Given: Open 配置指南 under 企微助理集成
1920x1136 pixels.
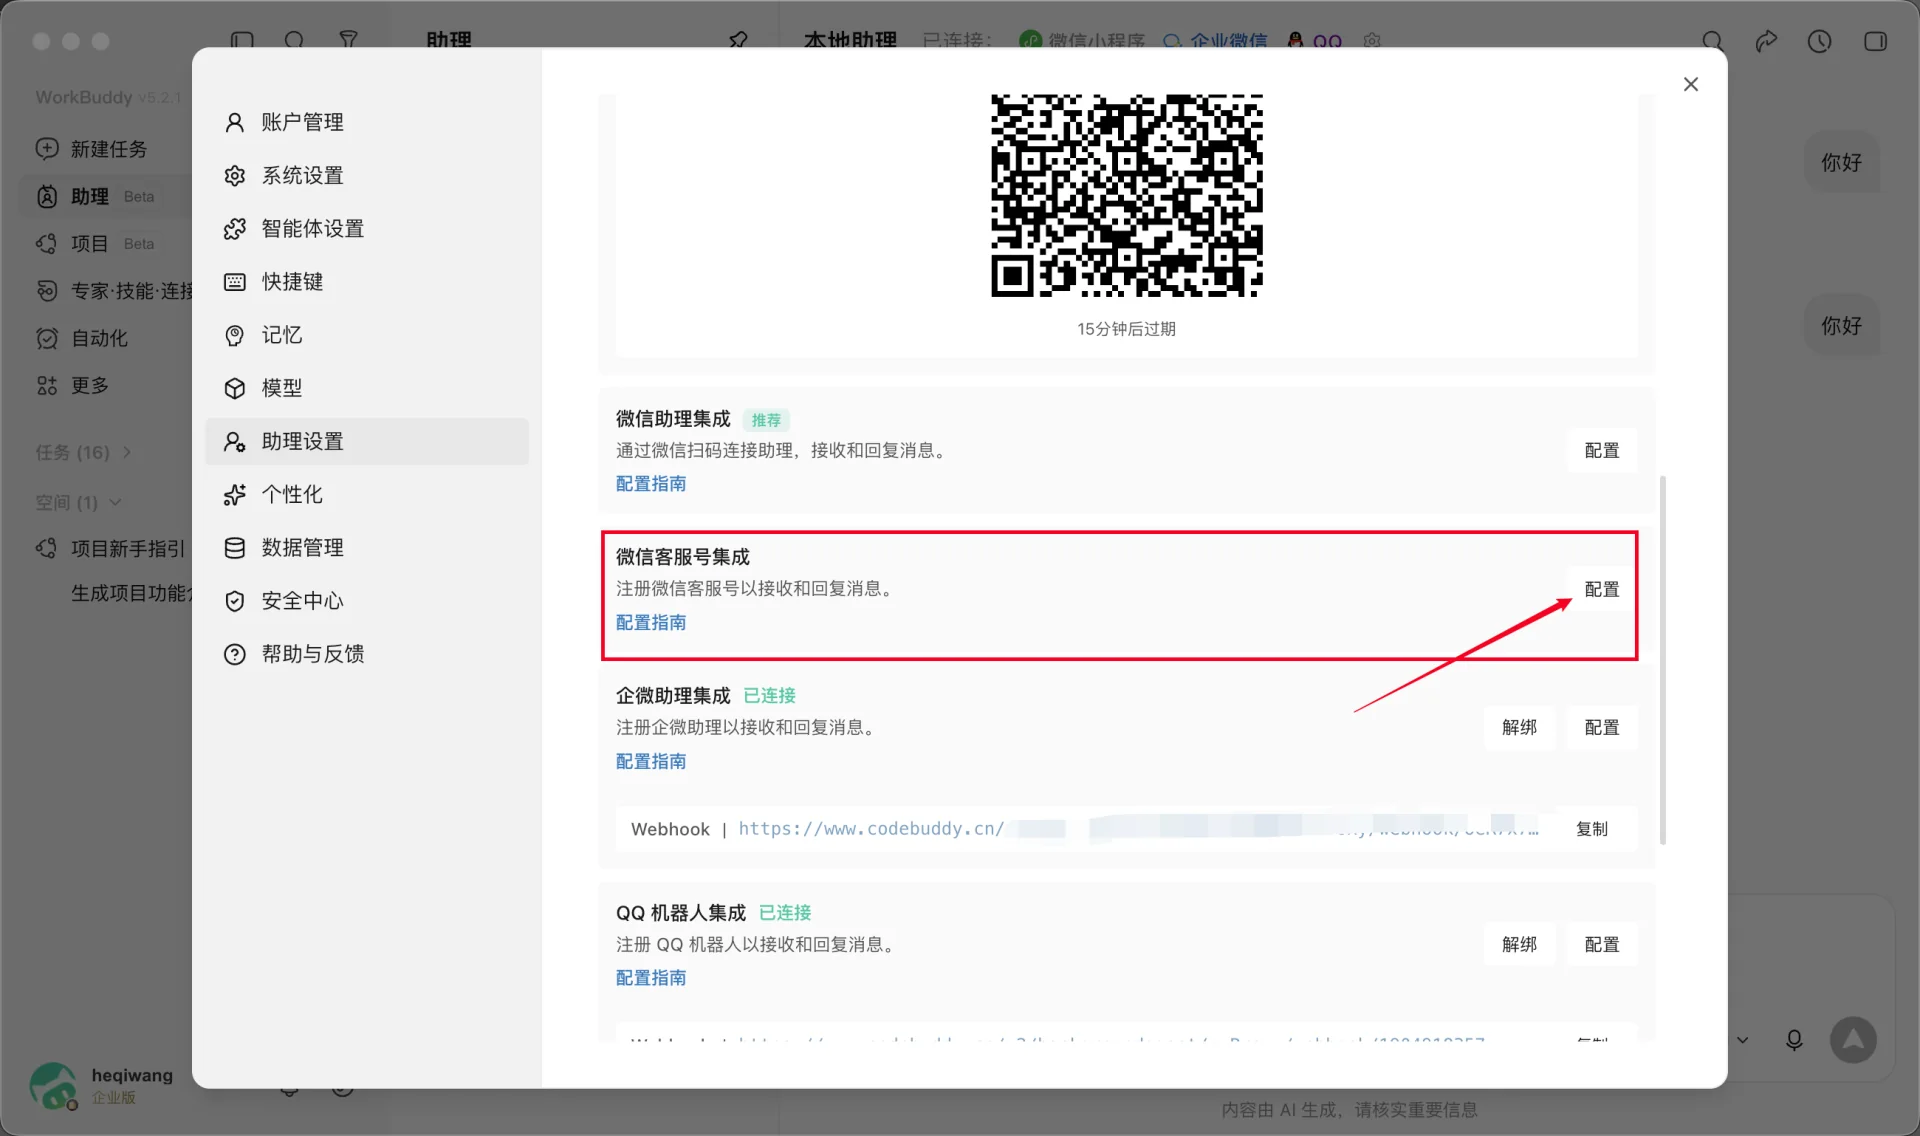Looking at the screenshot, I should click(651, 761).
